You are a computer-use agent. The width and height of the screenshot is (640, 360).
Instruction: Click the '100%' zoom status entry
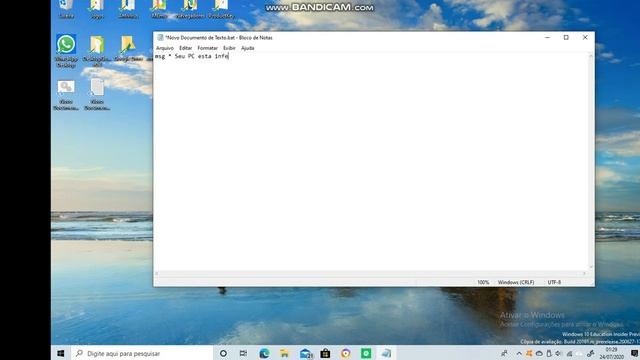click(x=483, y=282)
